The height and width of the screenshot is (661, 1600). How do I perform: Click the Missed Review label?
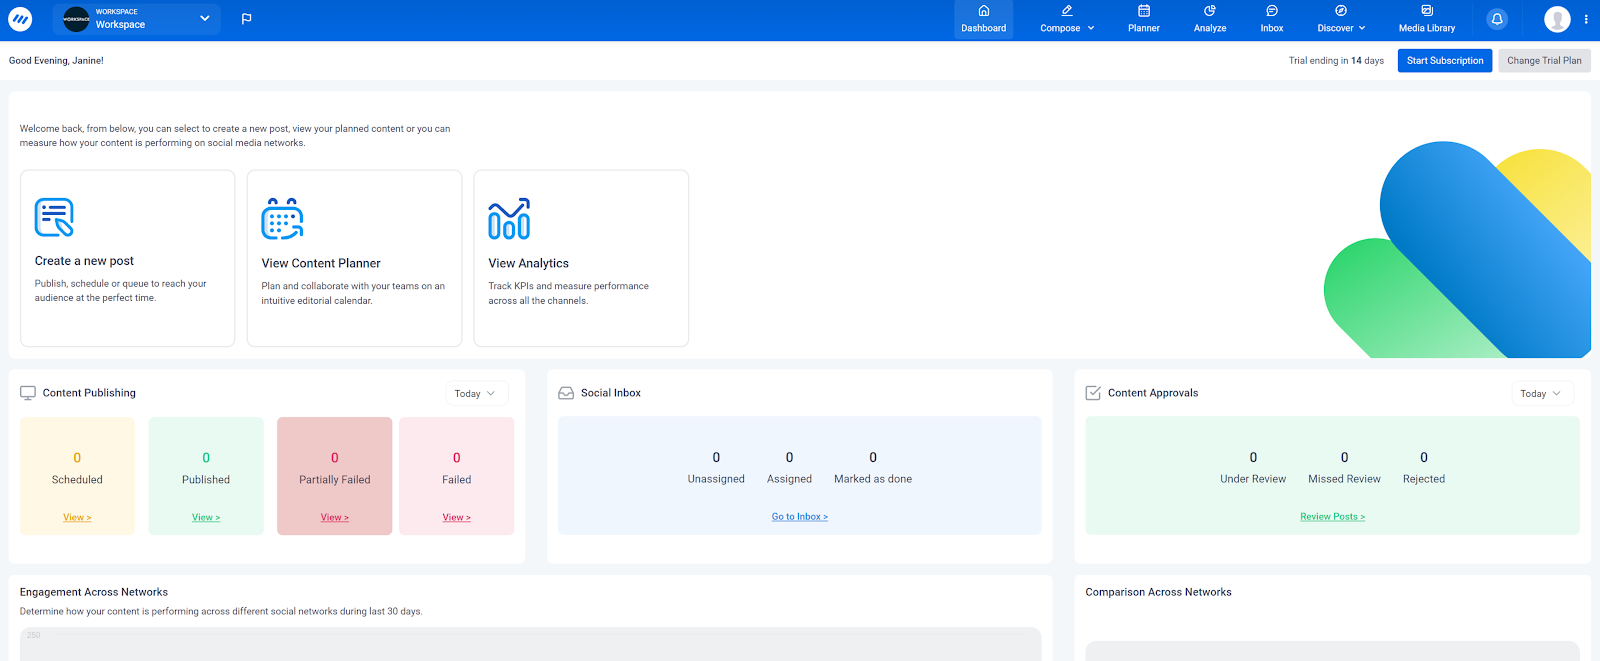tap(1344, 479)
